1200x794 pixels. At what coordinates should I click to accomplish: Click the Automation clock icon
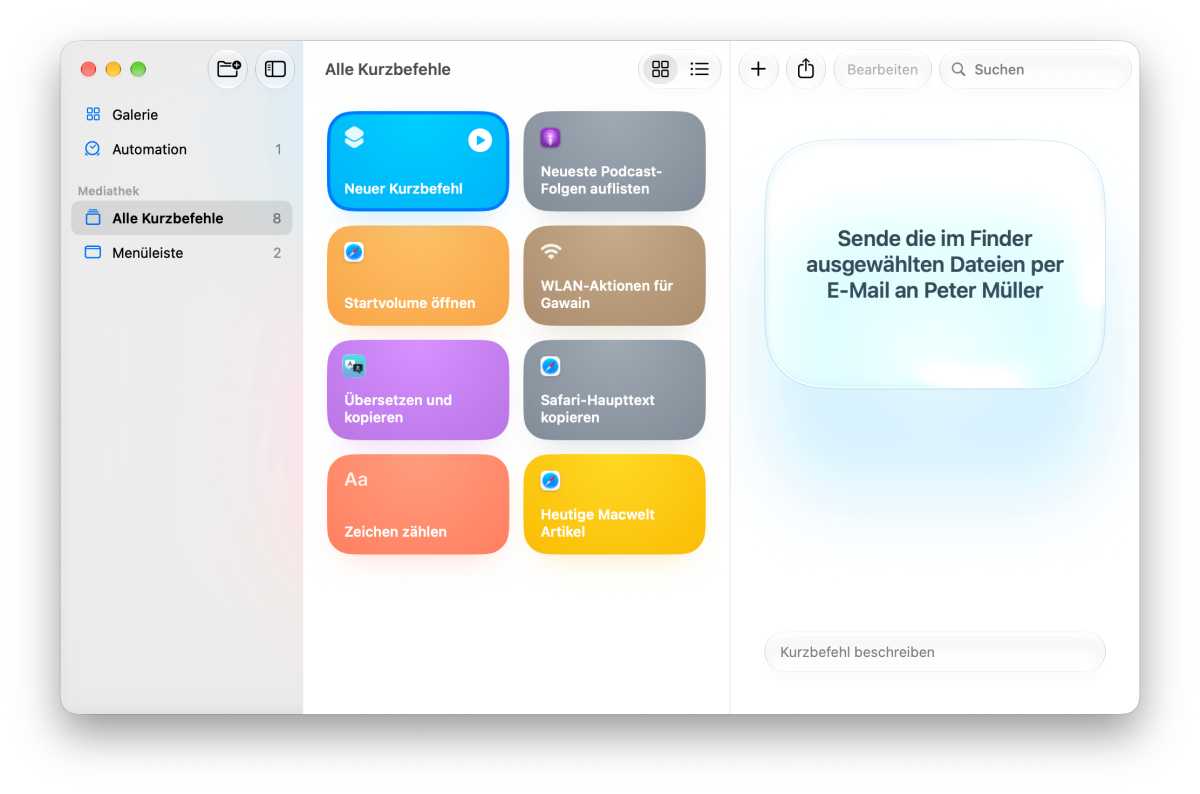pyautogui.click(x=93, y=148)
